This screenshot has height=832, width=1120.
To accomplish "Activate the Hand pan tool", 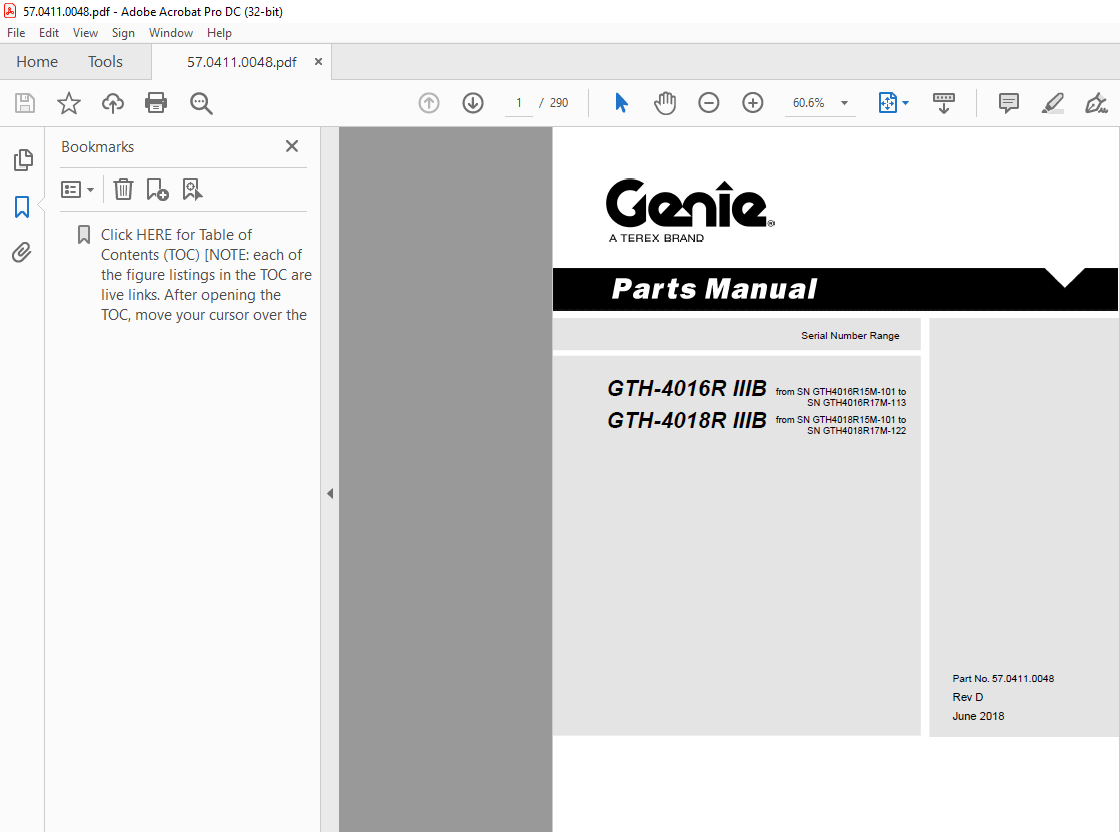I will (664, 103).
